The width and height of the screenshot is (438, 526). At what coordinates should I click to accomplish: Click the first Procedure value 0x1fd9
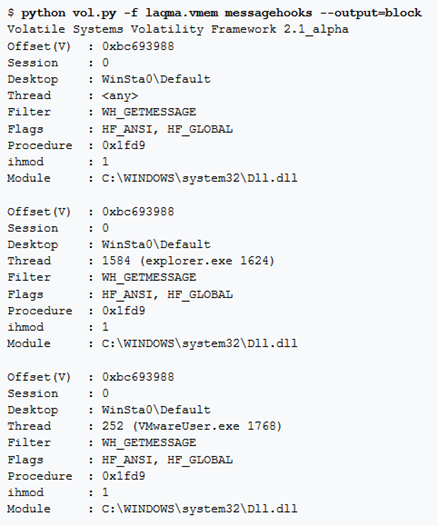point(123,145)
